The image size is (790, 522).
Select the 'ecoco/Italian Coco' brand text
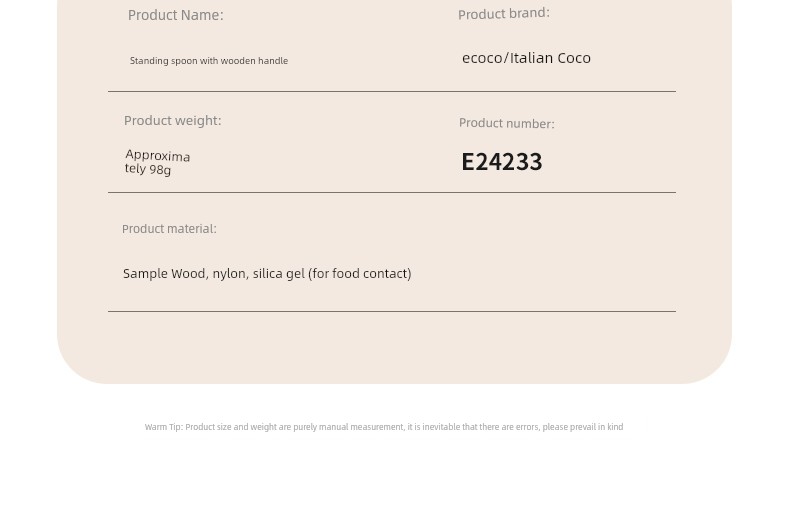[x=526, y=58]
